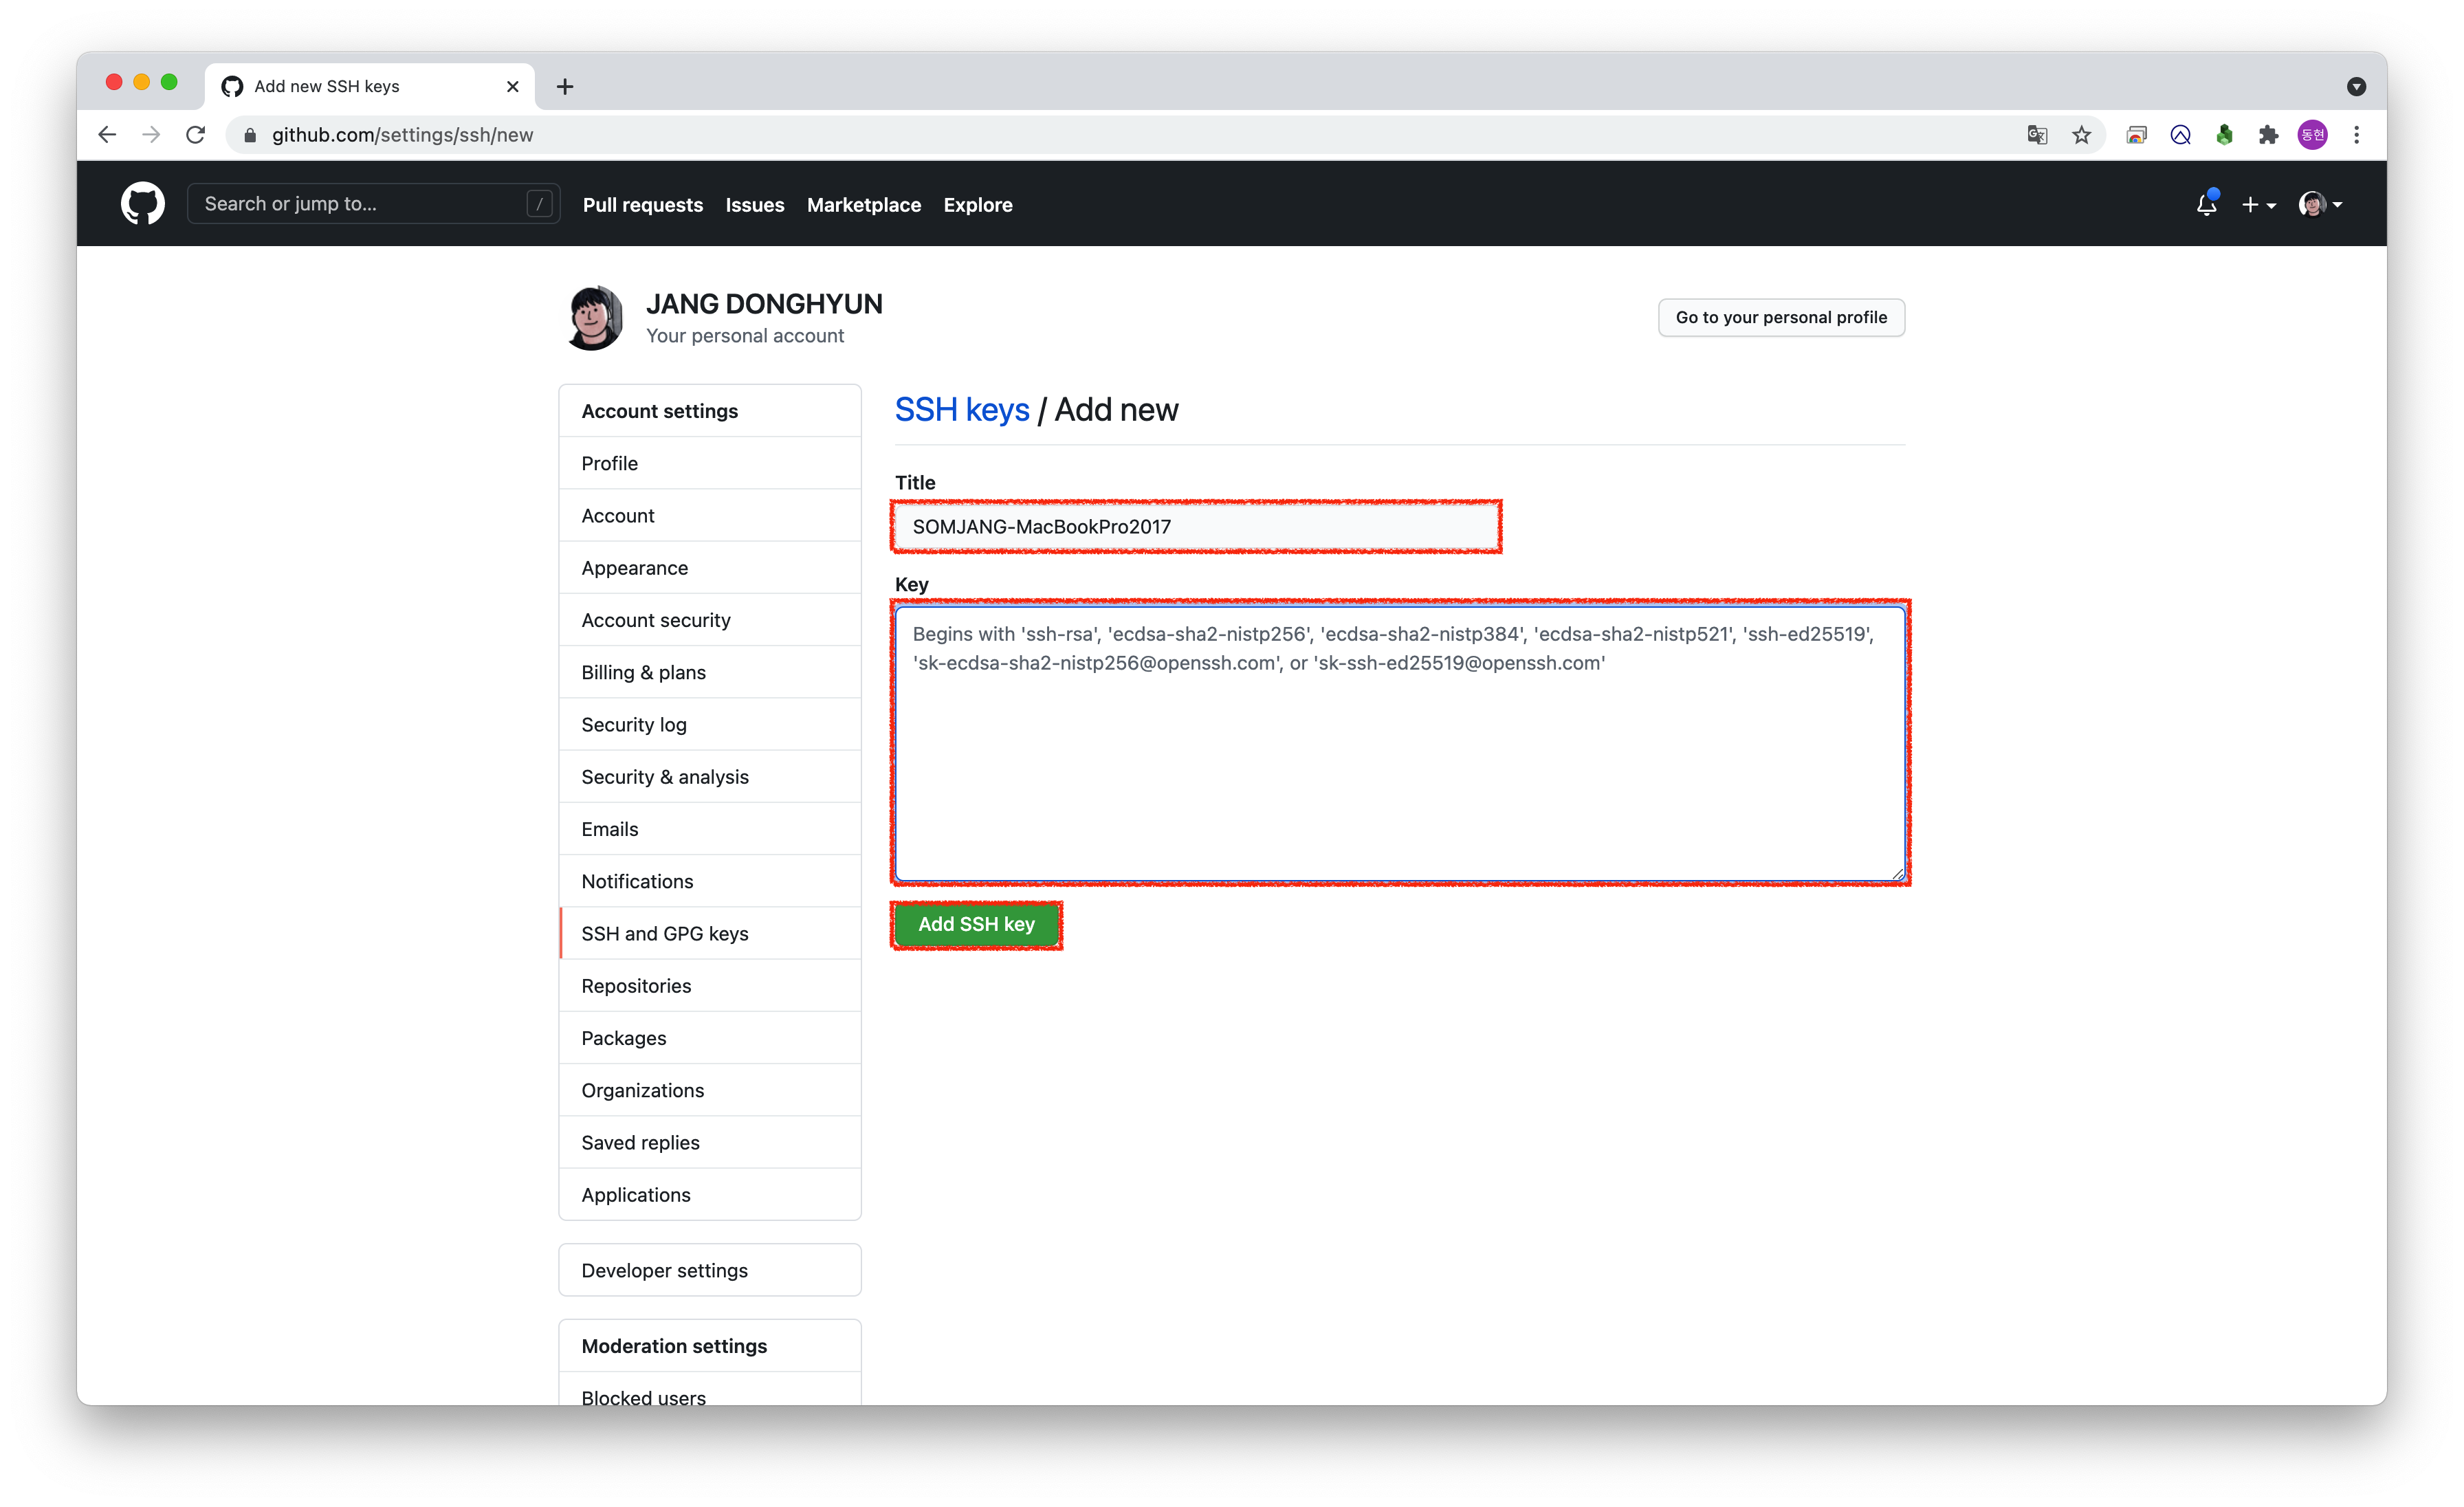Viewport: 2464px width, 1507px height.
Task: Open Pull requests in top navigation
Action: coord(643,205)
